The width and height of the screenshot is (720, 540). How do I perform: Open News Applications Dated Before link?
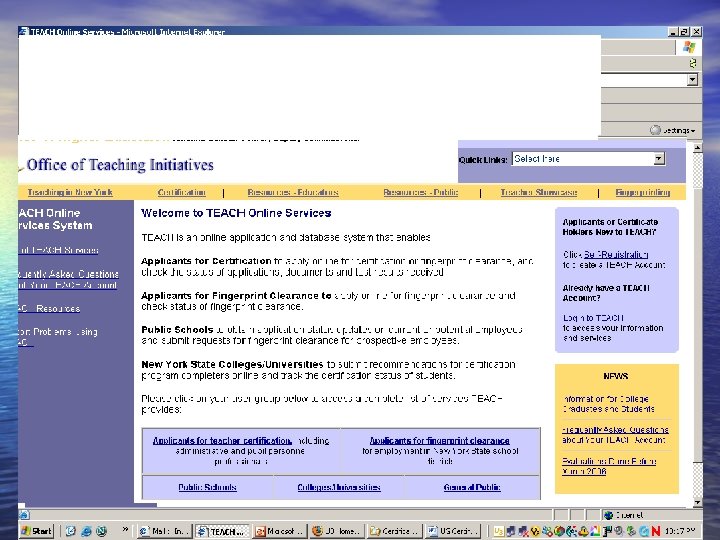pos(609,466)
